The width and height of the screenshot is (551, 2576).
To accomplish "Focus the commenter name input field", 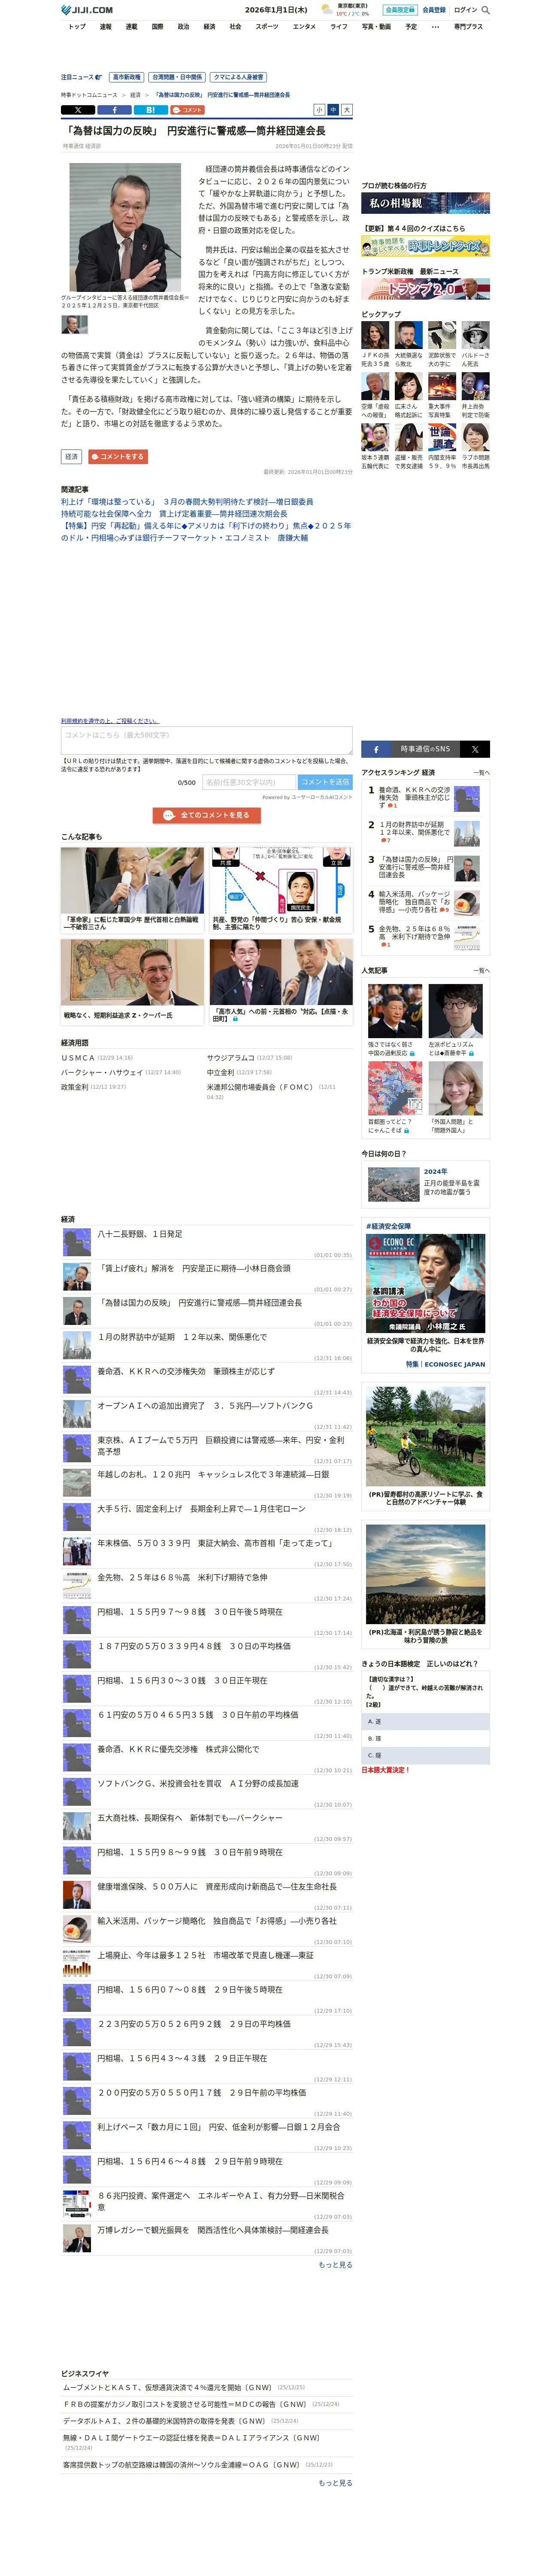I will (x=248, y=782).
